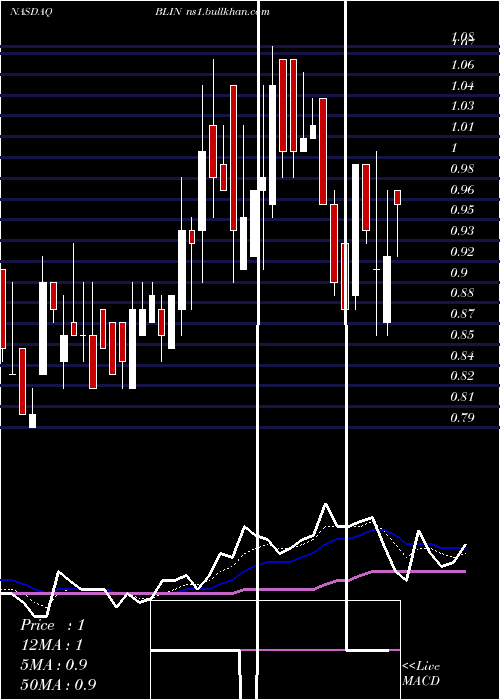The height and width of the screenshot is (700, 500).
Task: Click the NASDAQ exchange label
Action: pyautogui.click(x=31, y=12)
